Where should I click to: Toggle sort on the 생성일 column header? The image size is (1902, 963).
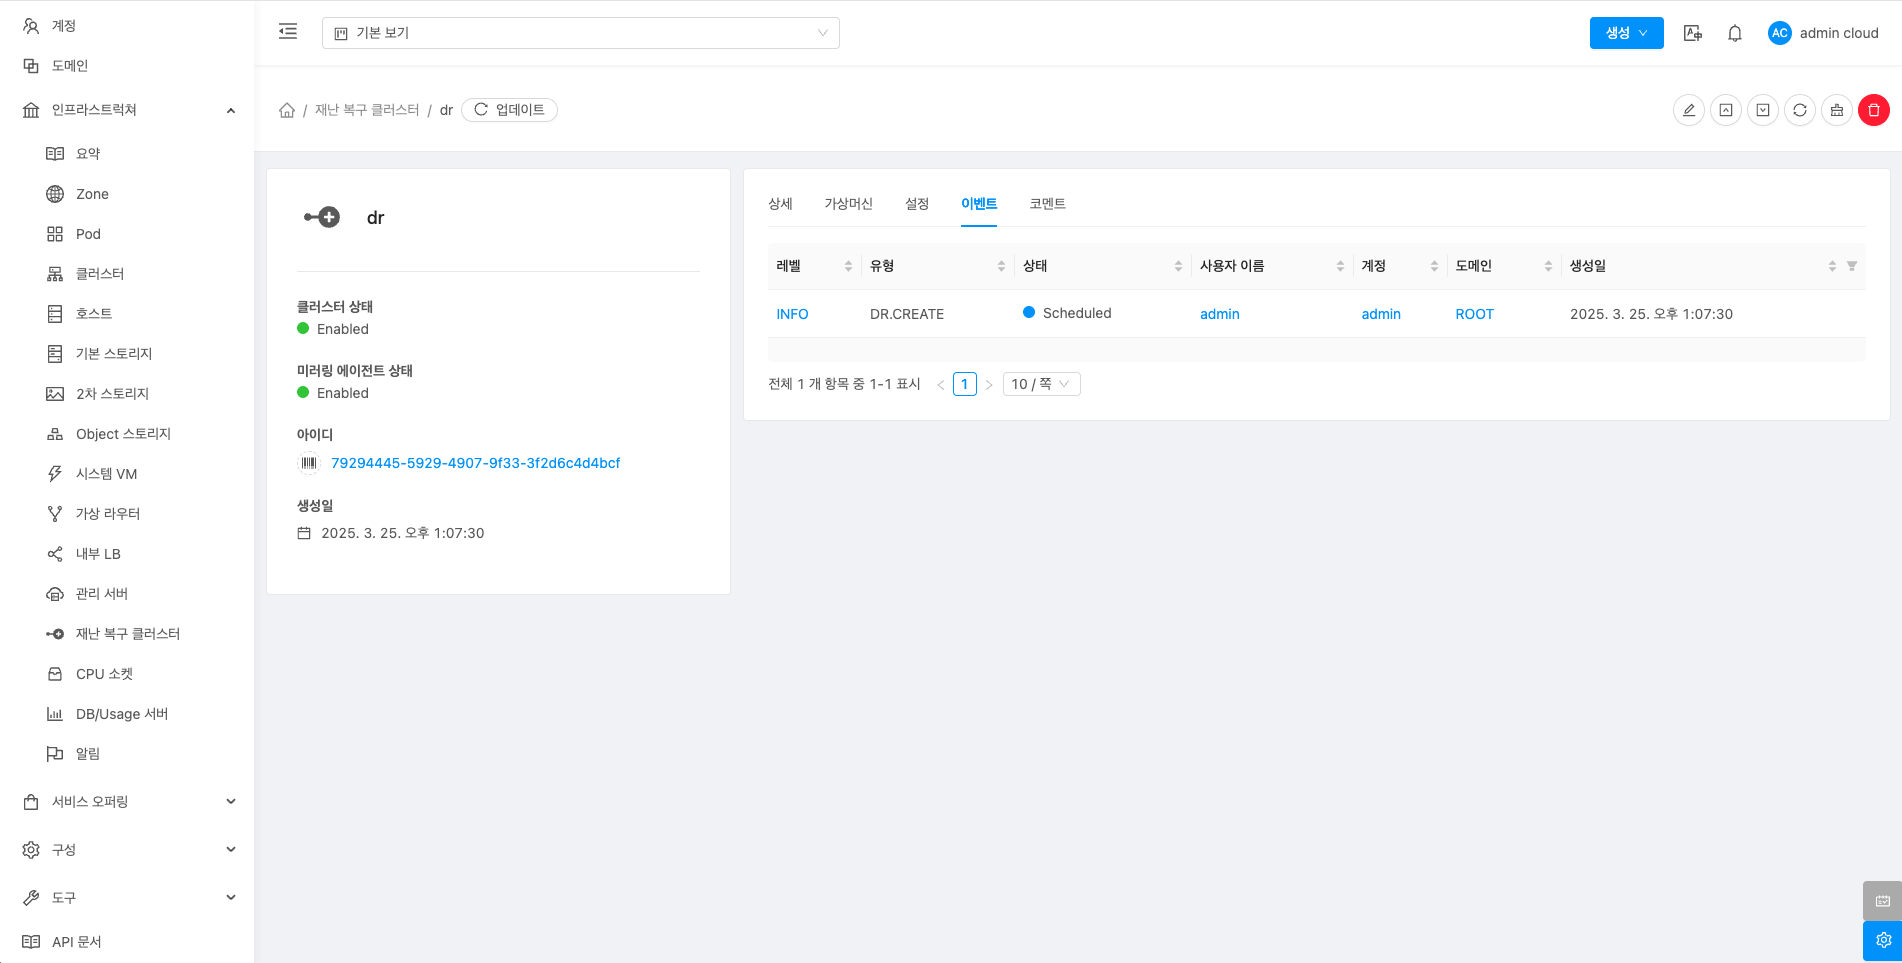click(1831, 266)
